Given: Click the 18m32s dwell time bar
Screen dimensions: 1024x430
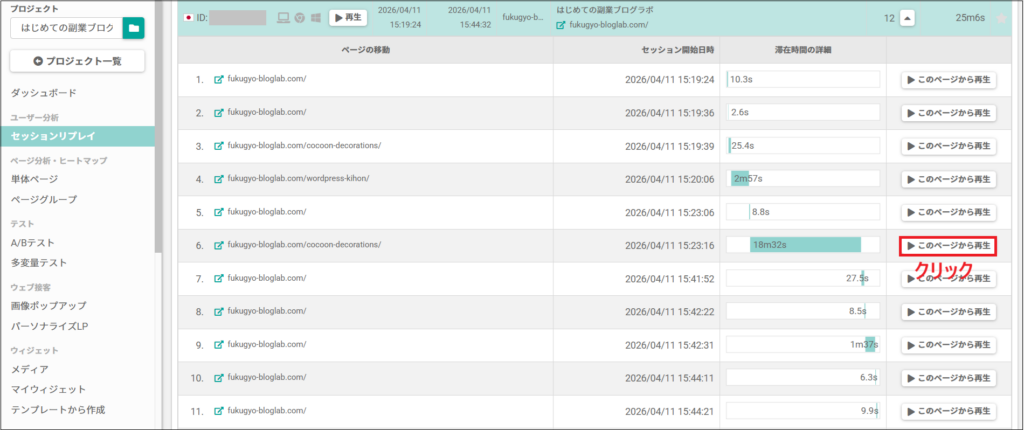Looking at the screenshot, I should click(805, 245).
